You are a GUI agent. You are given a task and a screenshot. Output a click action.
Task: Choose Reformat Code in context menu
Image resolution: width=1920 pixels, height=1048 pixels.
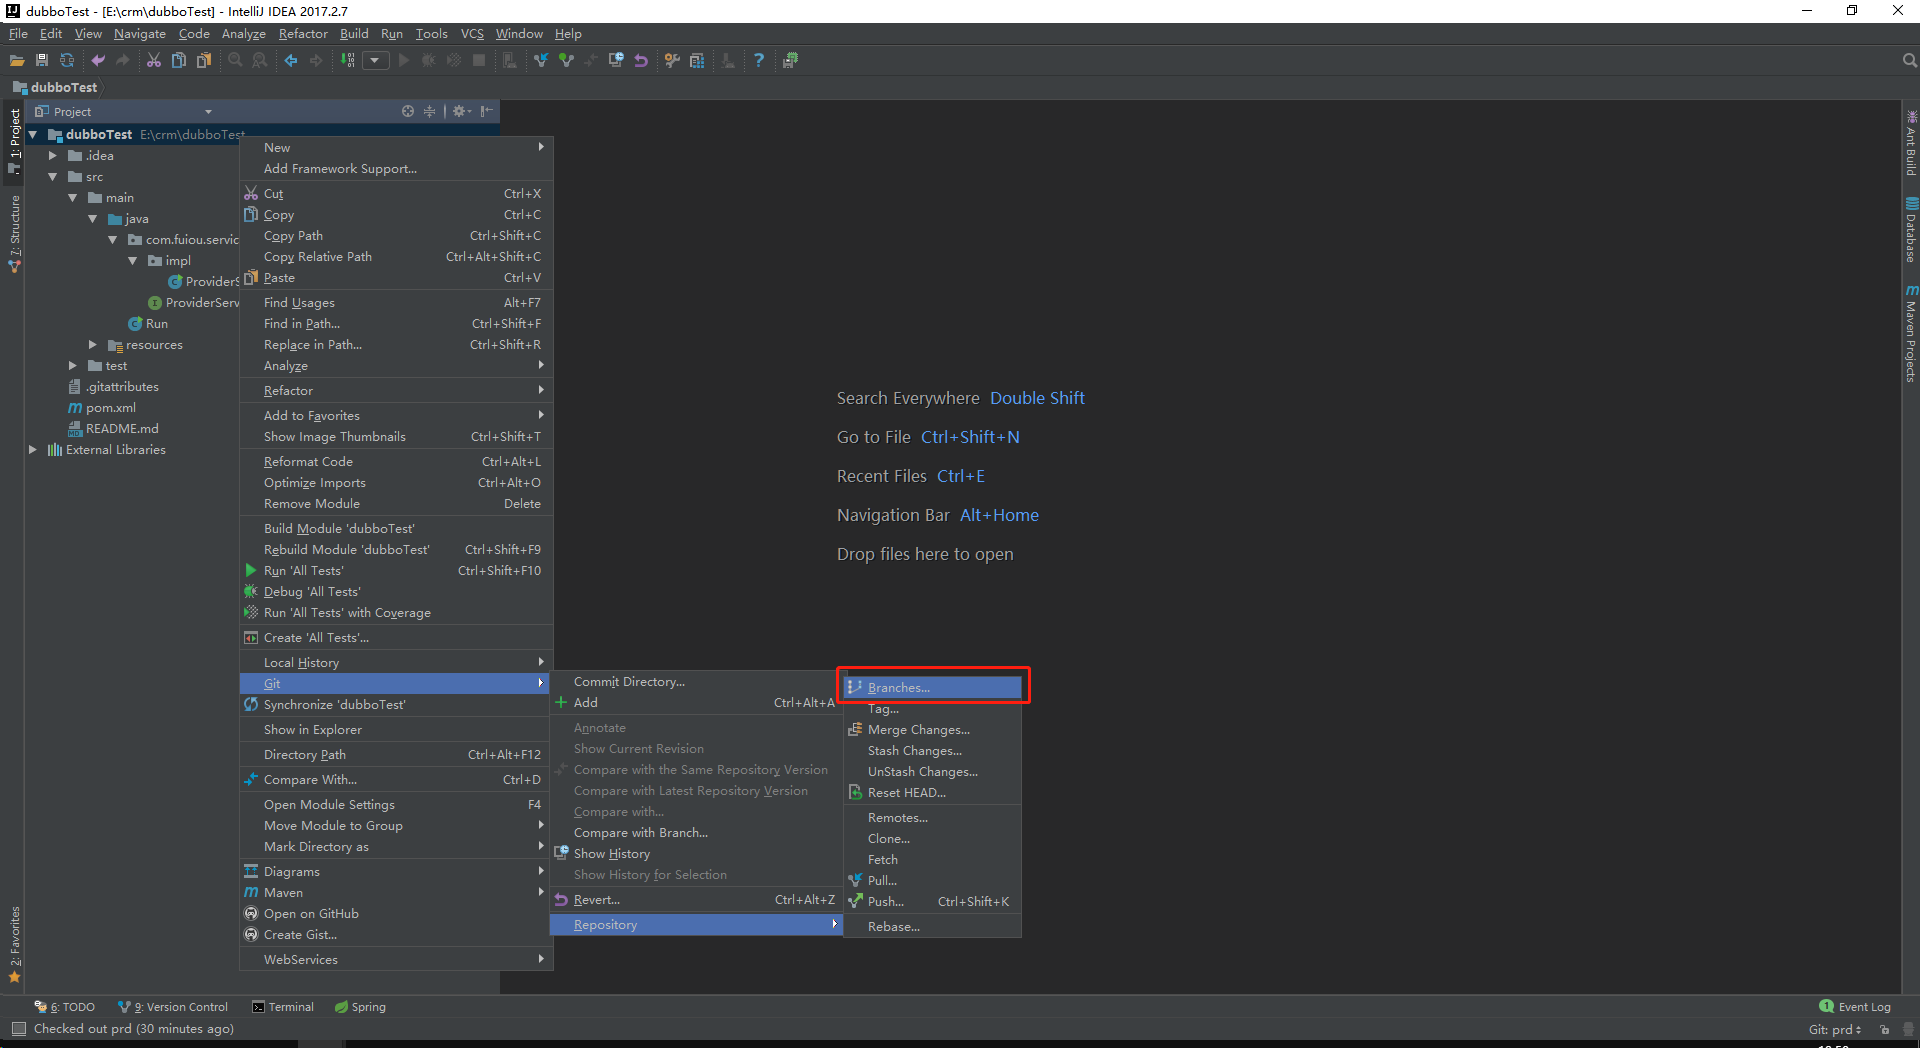click(396, 462)
